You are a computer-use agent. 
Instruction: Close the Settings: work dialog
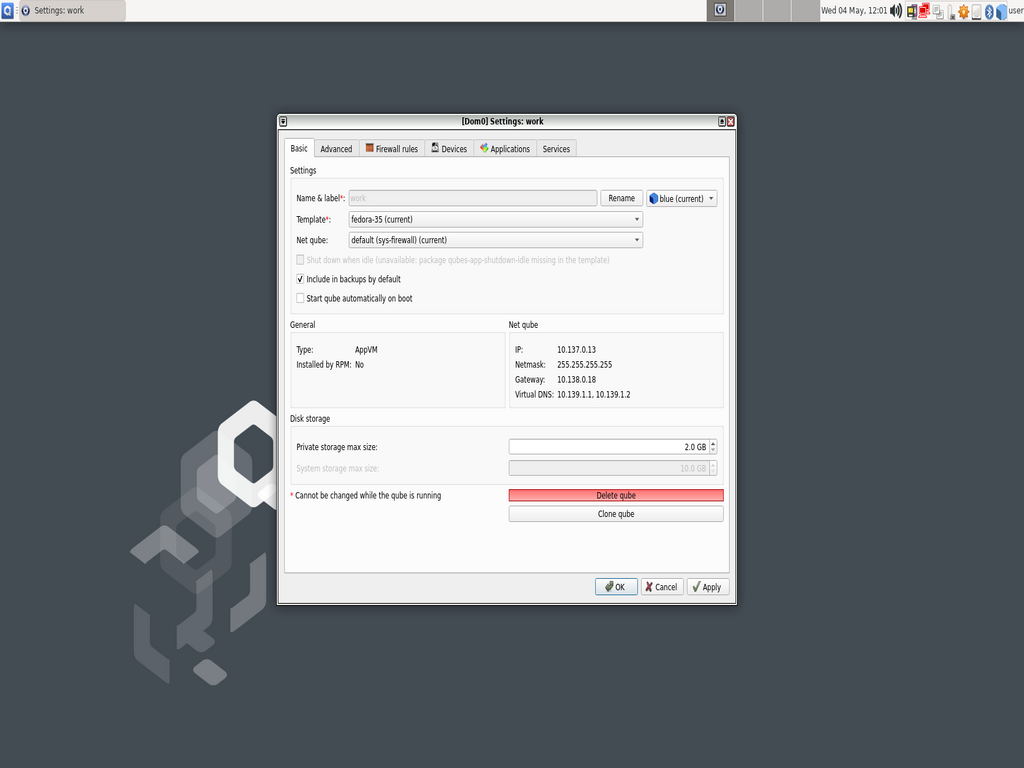731,121
